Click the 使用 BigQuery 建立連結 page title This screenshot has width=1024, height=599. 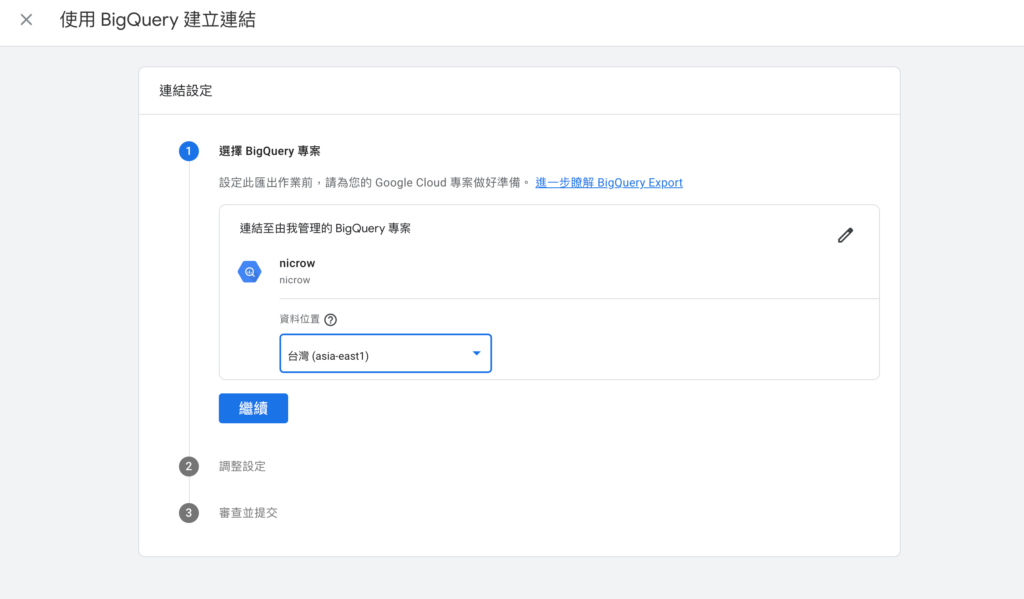tap(158, 20)
